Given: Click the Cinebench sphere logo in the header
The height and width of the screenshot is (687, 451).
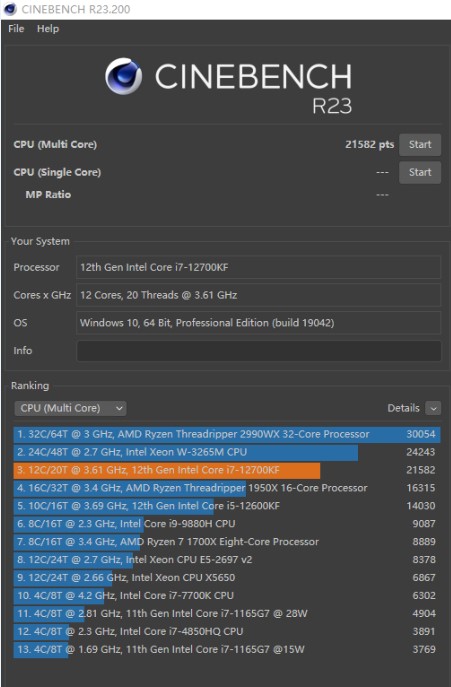Looking at the screenshot, I should (x=124, y=76).
